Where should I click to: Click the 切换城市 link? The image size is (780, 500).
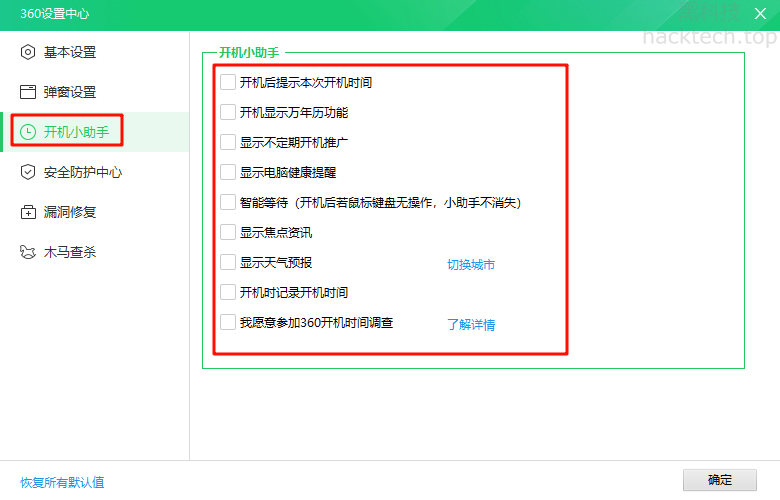tap(470, 265)
